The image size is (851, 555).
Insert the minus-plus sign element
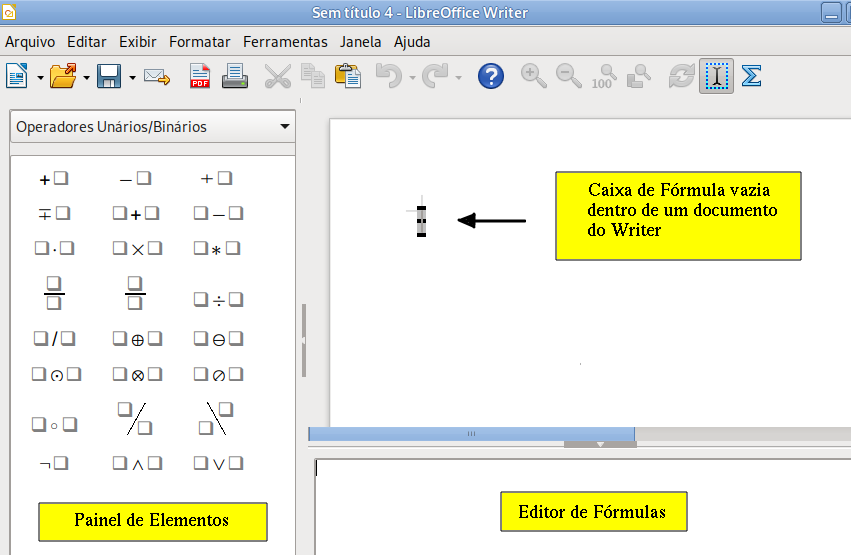(54, 213)
